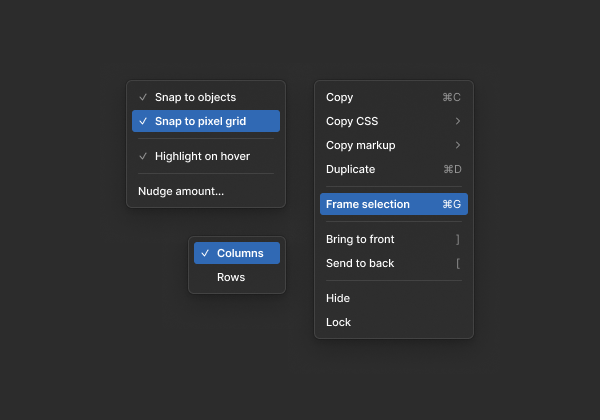Image resolution: width=600 pixels, height=420 pixels.
Task: Turn off Highlight on hover
Action: [x=202, y=156]
